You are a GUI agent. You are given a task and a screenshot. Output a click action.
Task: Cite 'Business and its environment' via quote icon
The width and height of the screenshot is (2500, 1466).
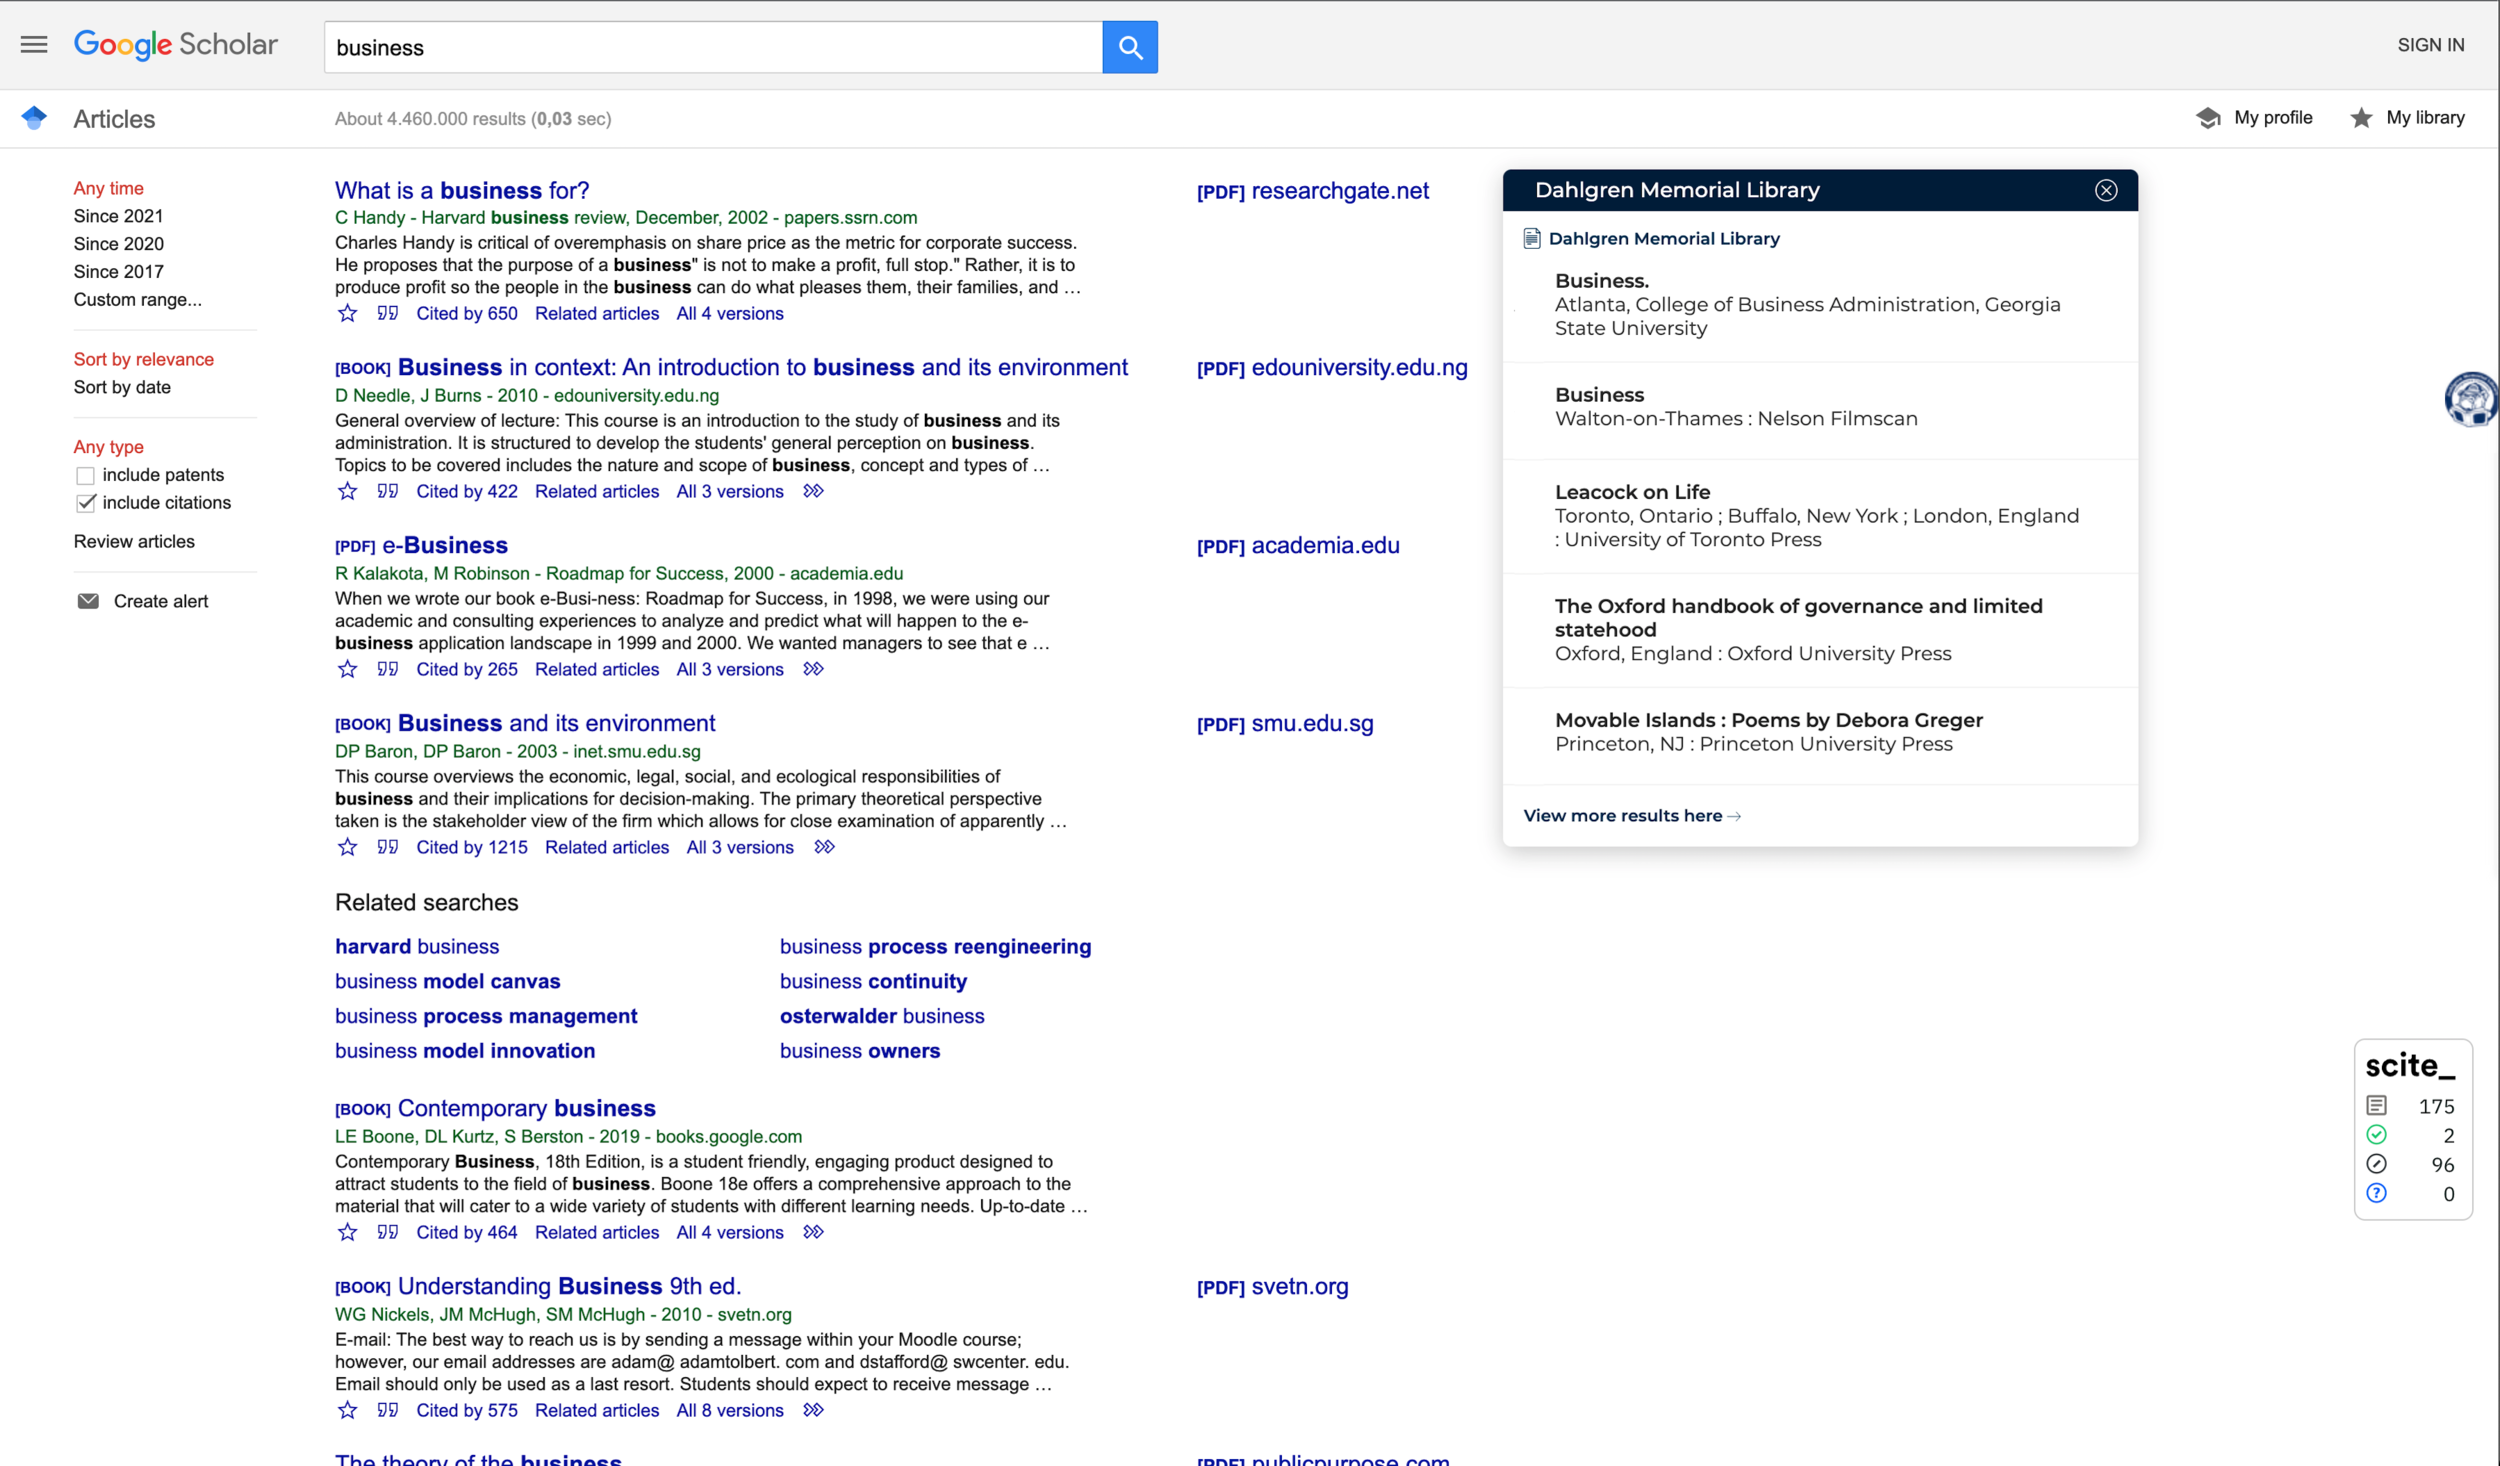(x=388, y=848)
